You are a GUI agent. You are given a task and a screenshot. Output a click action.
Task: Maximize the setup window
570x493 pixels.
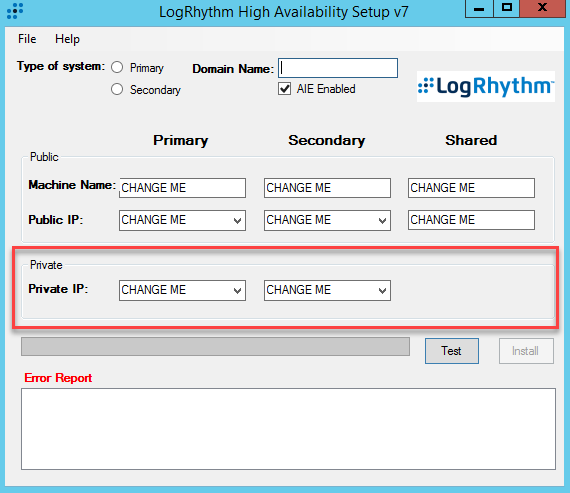point(507,9)
